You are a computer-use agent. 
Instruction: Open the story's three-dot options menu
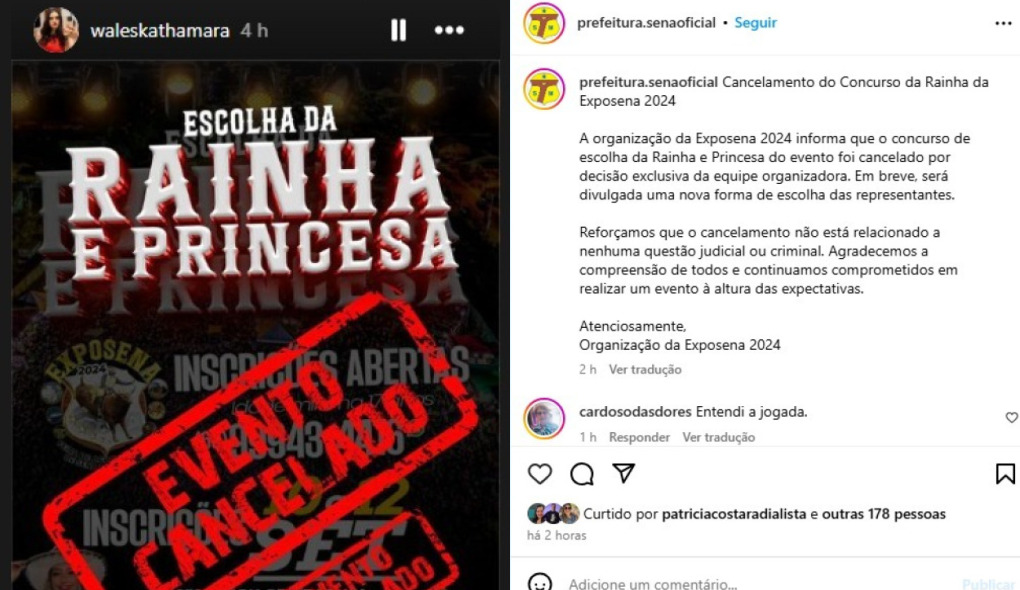449,30
